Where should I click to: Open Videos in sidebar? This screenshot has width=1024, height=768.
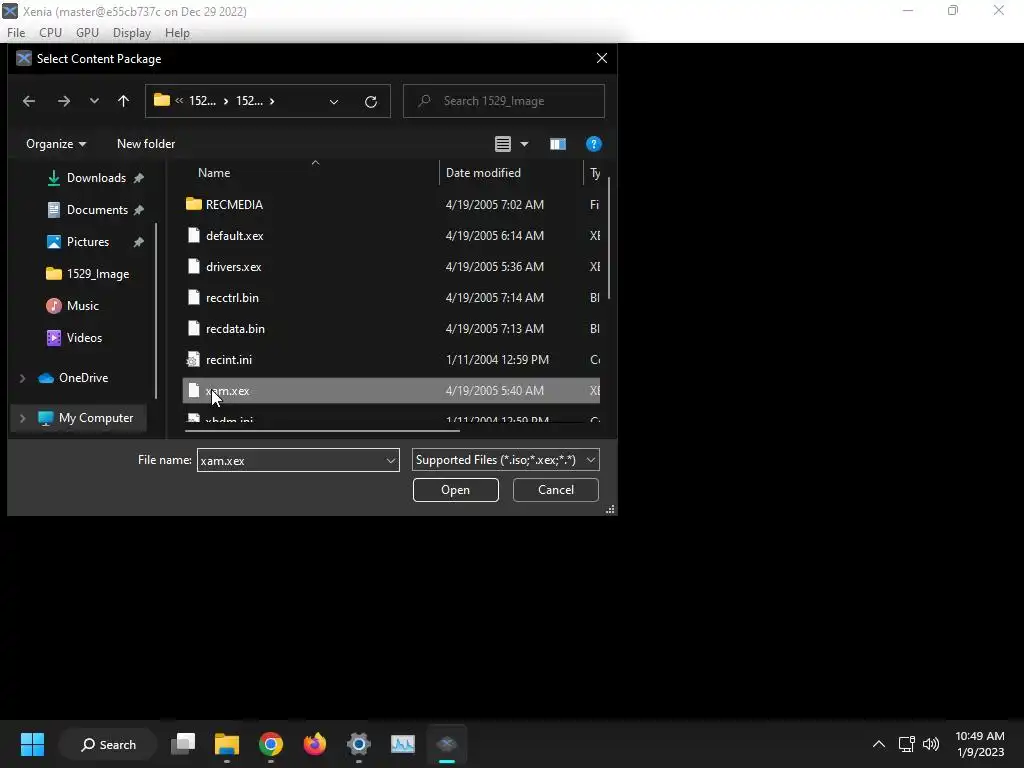(84, 338)
